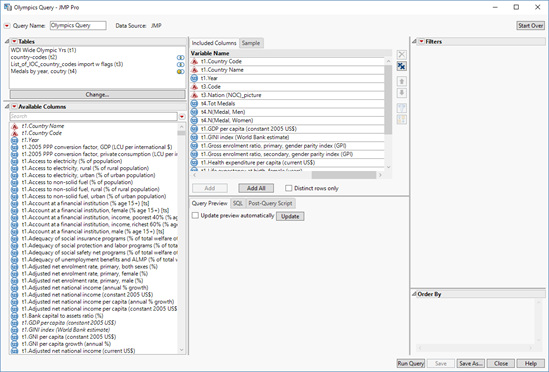Open the Available Columns red triangle menu
549x372 pixels.
tap(14, 107)
